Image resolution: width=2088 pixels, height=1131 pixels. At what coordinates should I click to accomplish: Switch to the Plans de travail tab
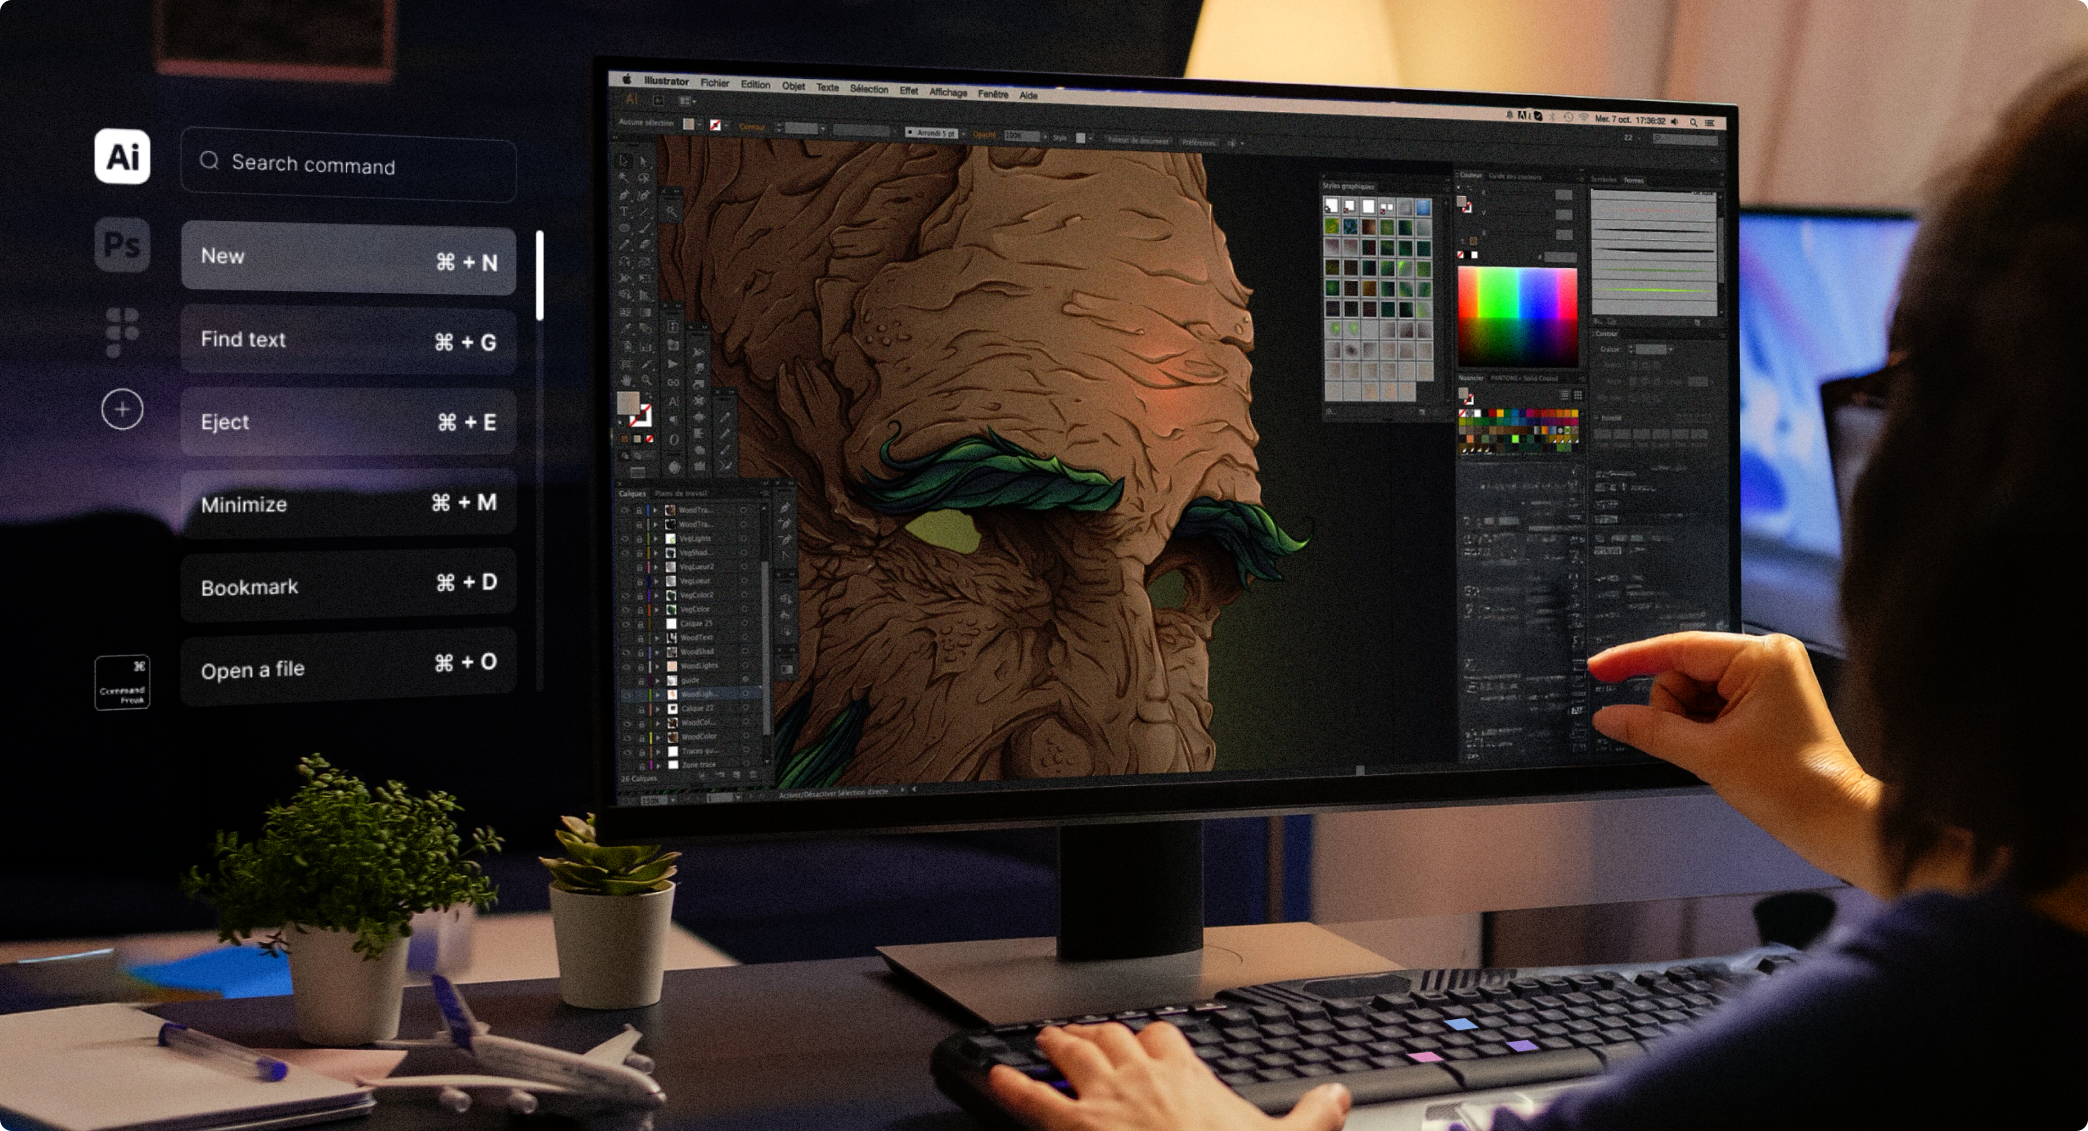681,494
